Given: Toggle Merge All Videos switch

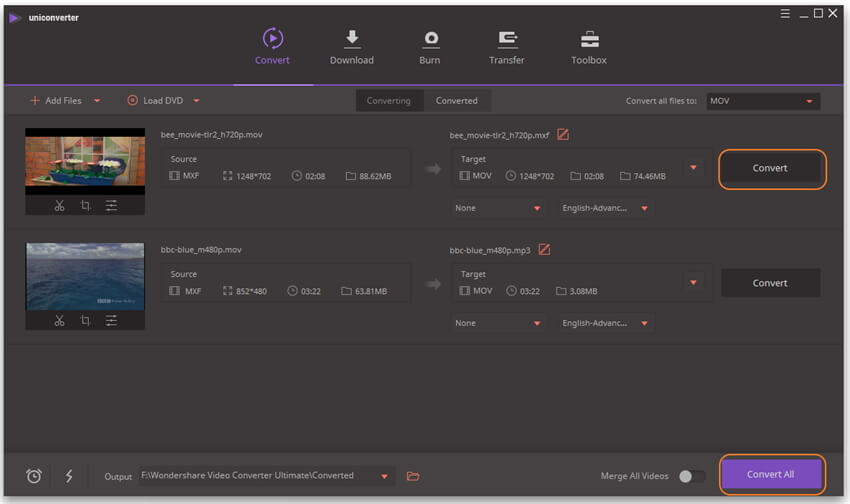Looking at the screenshot, I should click(x=692, y=476).
